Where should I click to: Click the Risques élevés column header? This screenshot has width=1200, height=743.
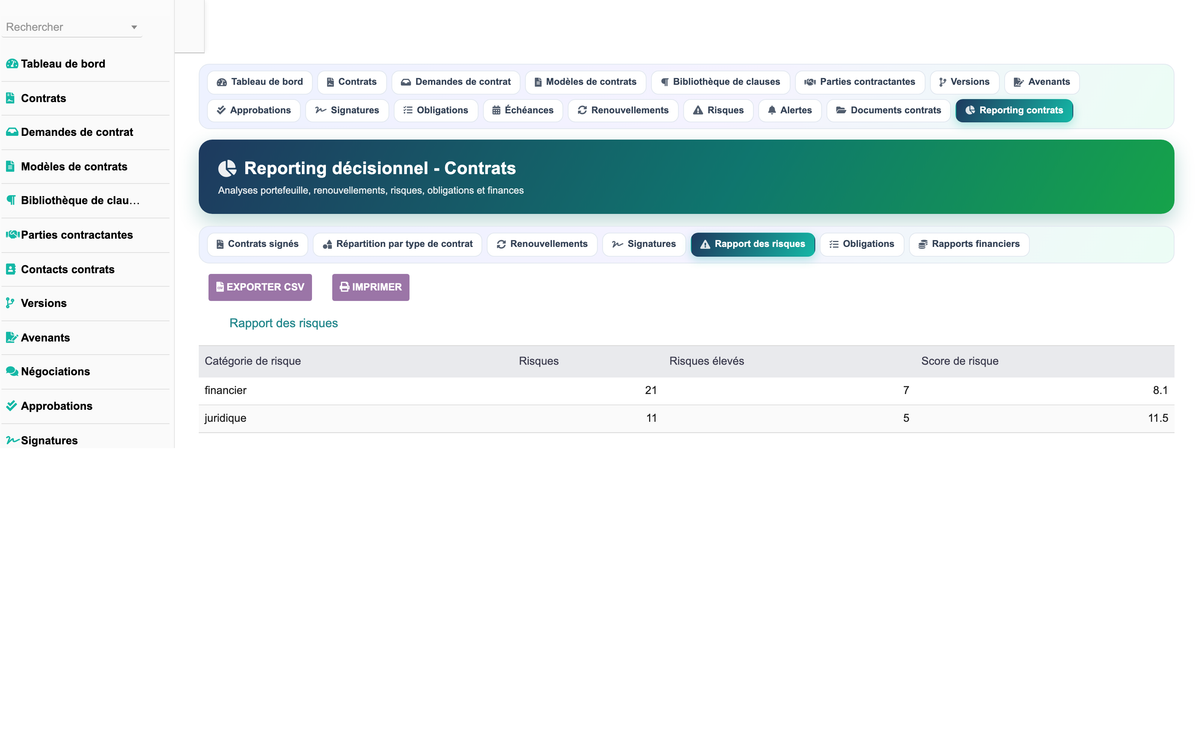(x=707, y=361)
